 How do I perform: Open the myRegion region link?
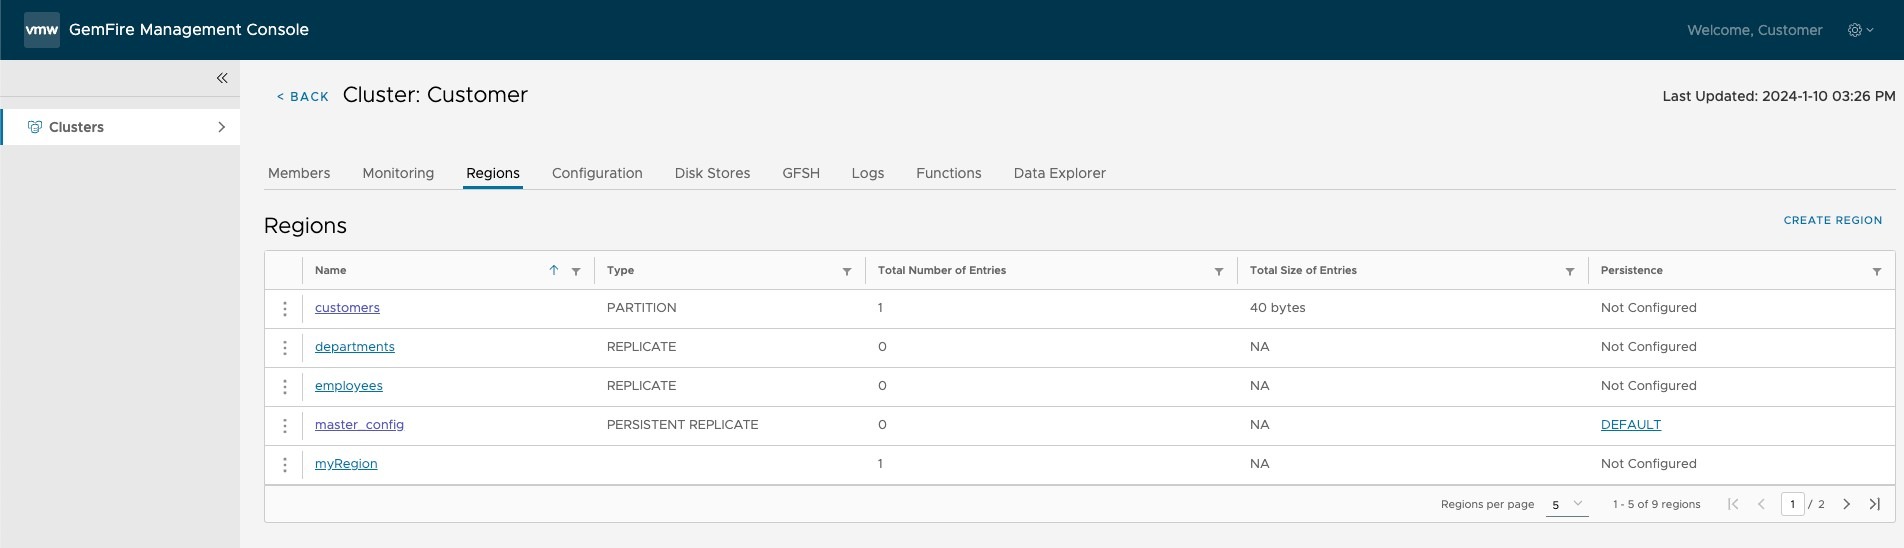pyautogui.click(x=346, y=464)
